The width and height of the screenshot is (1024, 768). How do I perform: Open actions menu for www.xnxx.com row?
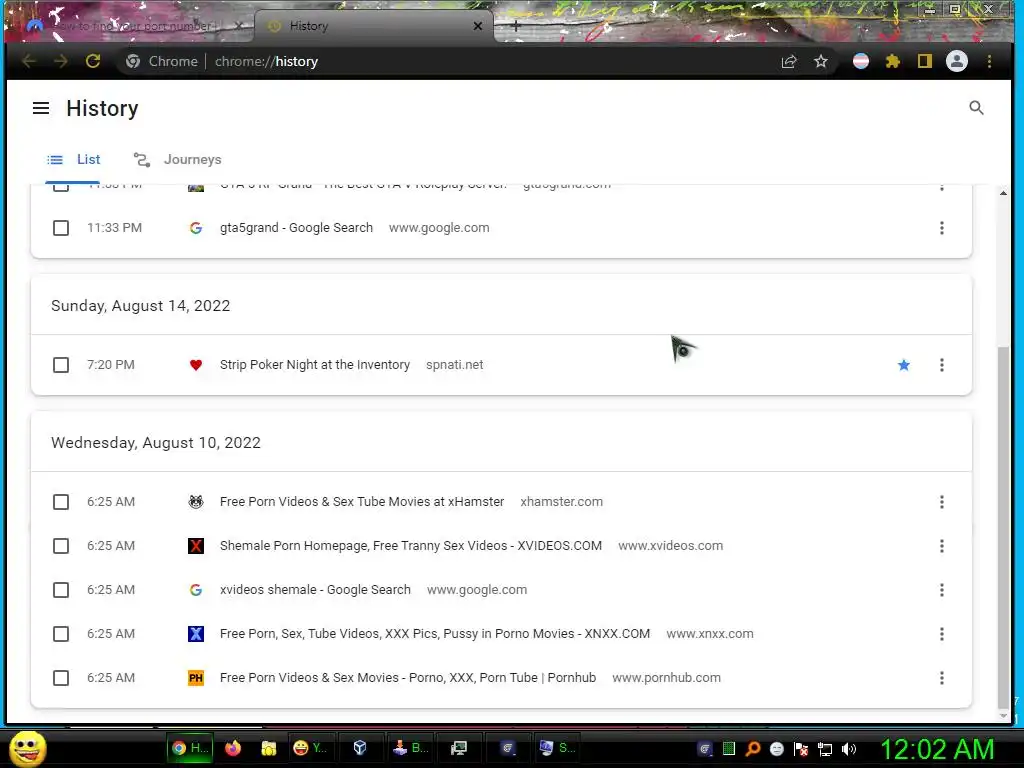pyautogui.click(x=942, y=633)
